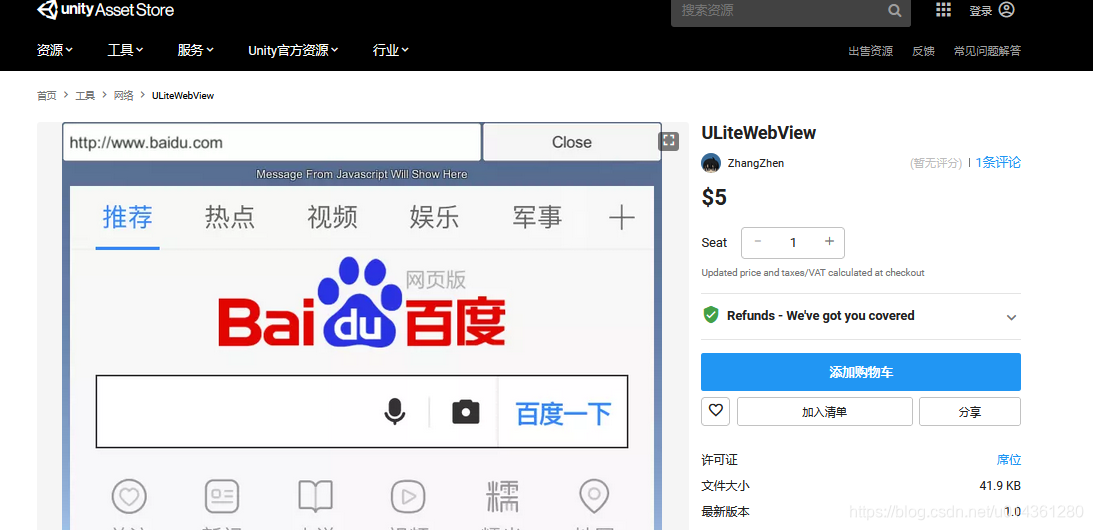Click 登录 to sign in

click(980, 11)
